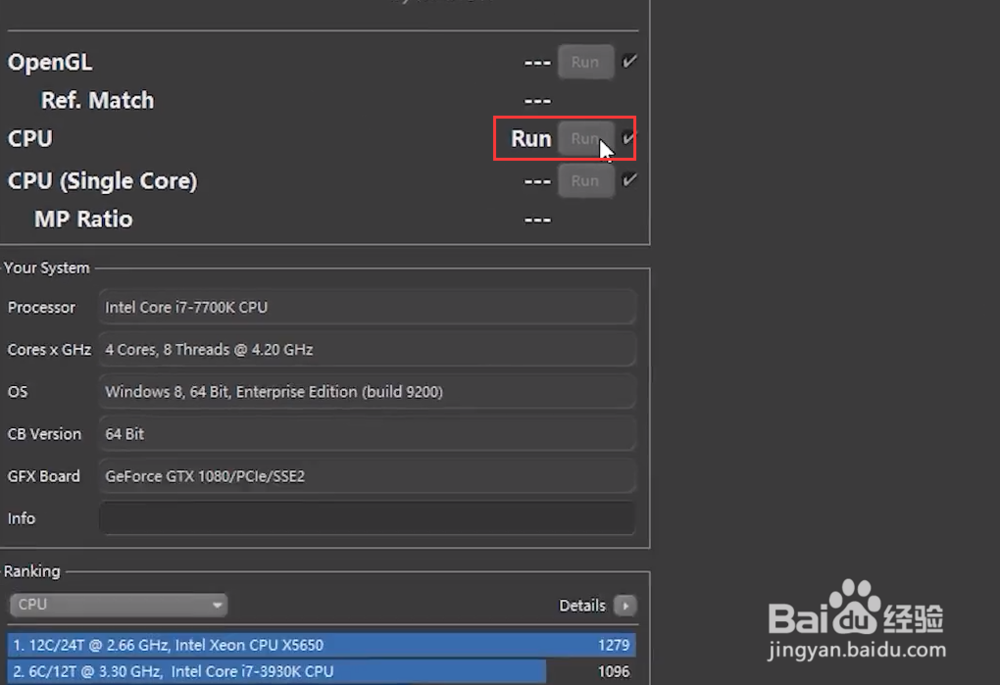Click the OpenGL label
1000x685 pixels.
tap(50, 63)
